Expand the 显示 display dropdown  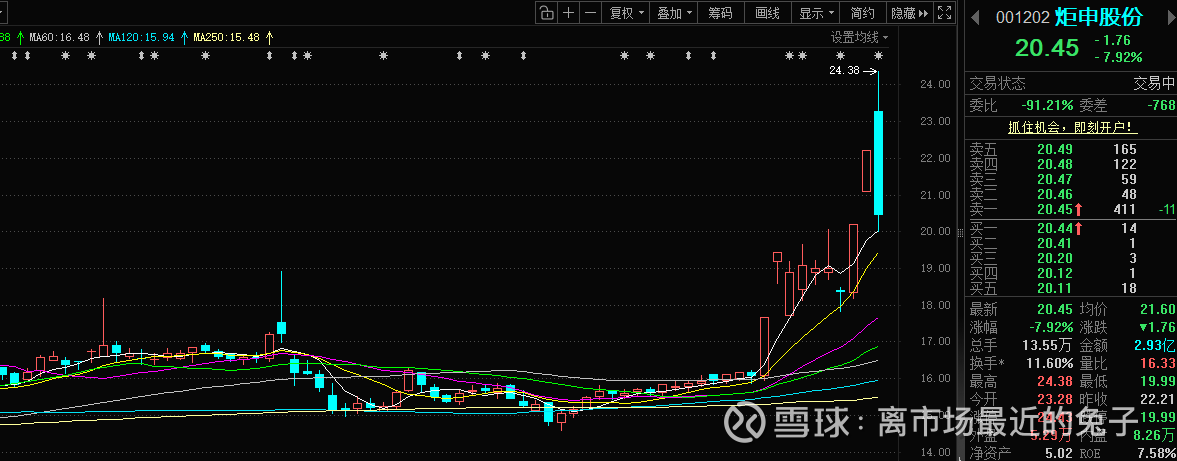coord(816,12)
